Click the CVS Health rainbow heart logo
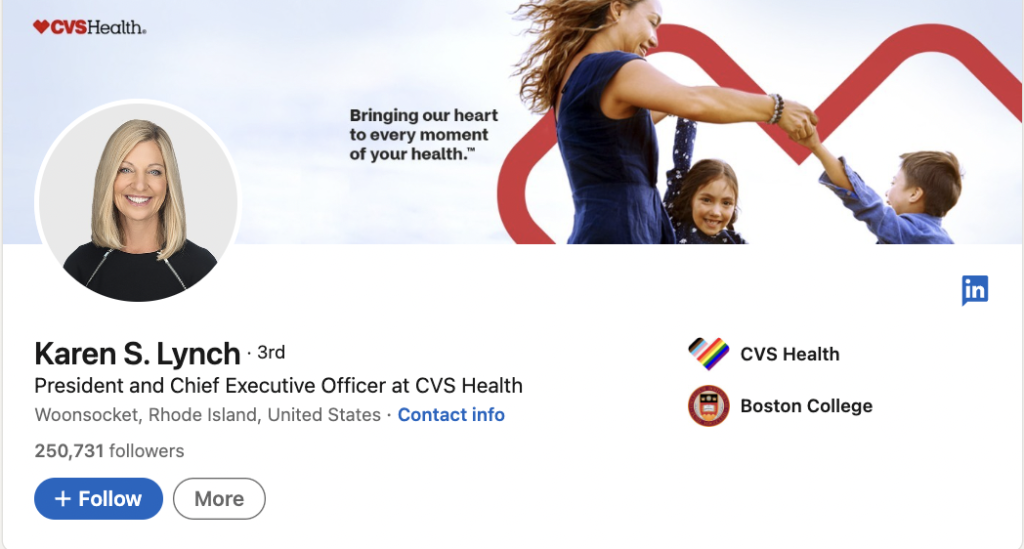This screenshot has height=549, width=1024. point(709,353)
